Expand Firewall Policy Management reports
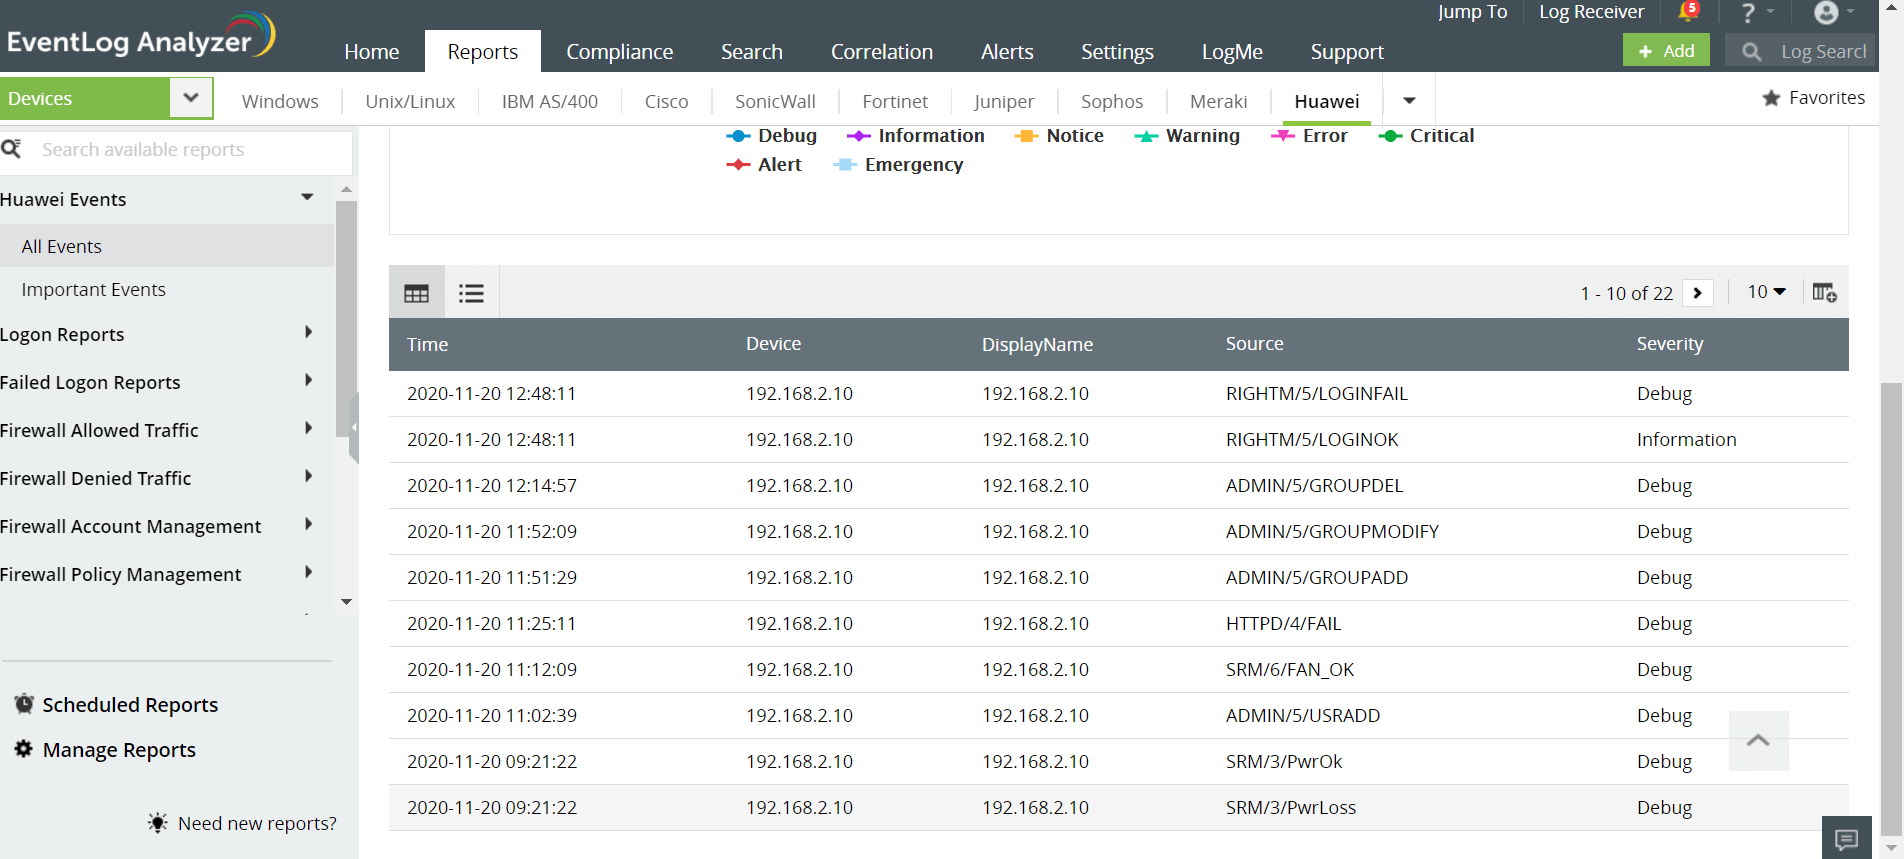Screen dimensions: 1904x859 click(x=309, y=572)
